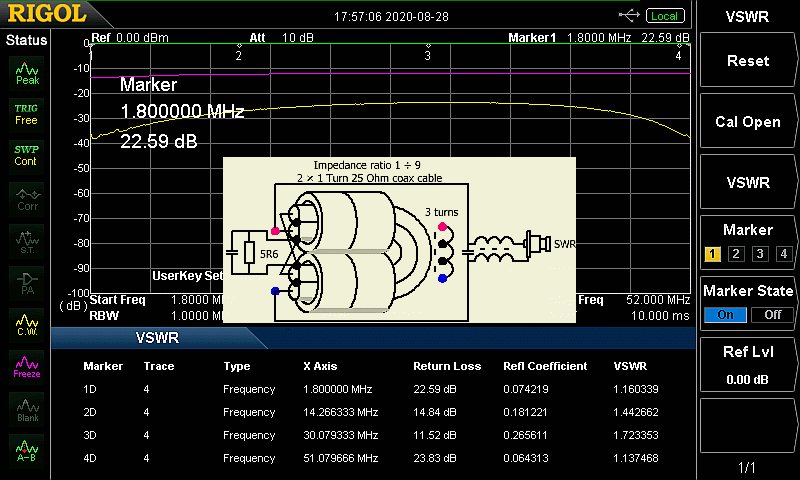Viewport: 800px width, 480px height.
Task: Switch Marker State to Off
Action: (x=771, y=314)
